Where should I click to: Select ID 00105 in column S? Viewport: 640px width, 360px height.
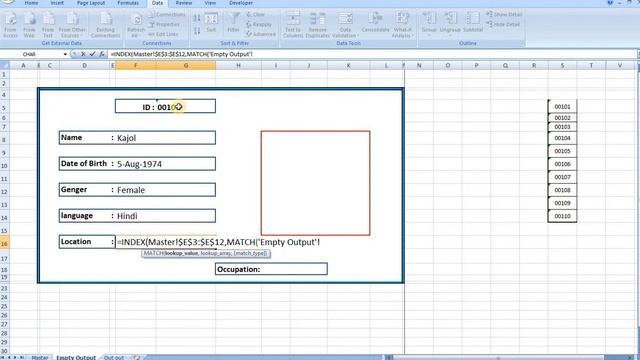click(562, 151)
